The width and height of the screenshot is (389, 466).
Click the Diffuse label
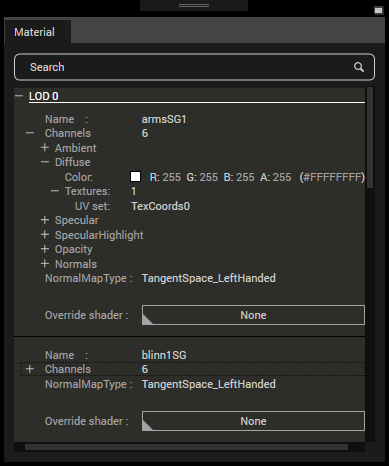tap(73, 162)
